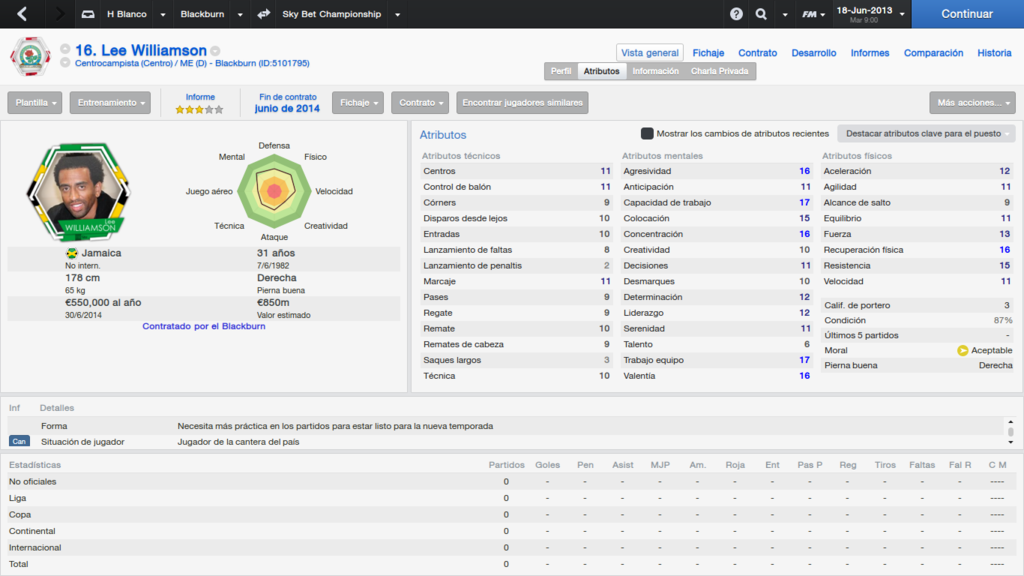Screen dimensions: 1024x576
Task: Click the back navigation arrow
Action: (22, 14)
